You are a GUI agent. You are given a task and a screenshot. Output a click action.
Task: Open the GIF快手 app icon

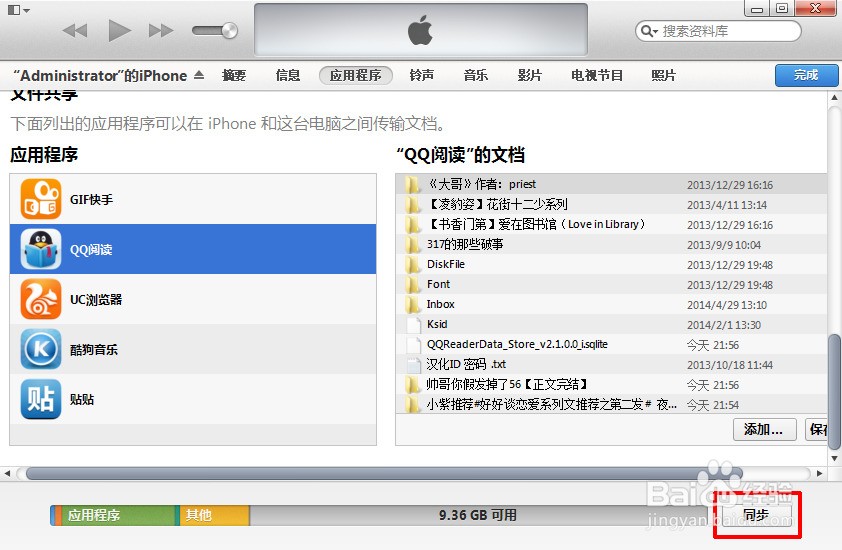tap(41, 199)
